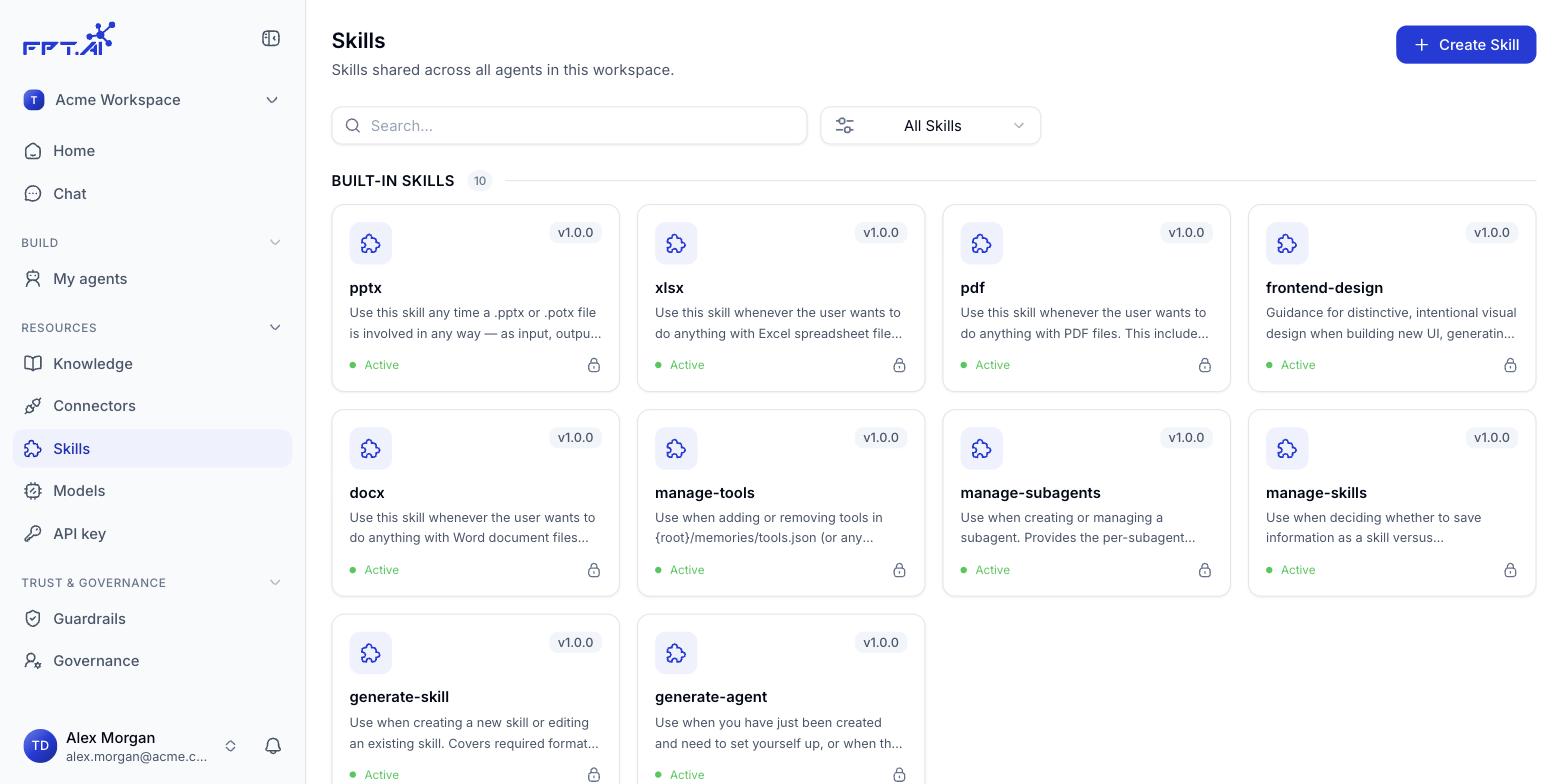Click lock icon on docx card
This screenshot has height=784, width=1562.
pos(594,570)
